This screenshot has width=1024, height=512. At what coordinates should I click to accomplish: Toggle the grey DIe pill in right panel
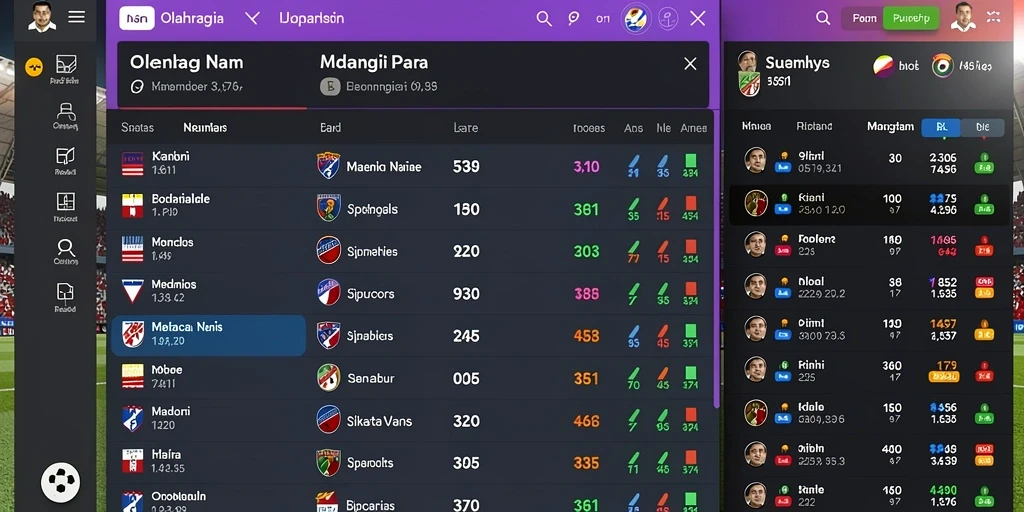(982, 127)
